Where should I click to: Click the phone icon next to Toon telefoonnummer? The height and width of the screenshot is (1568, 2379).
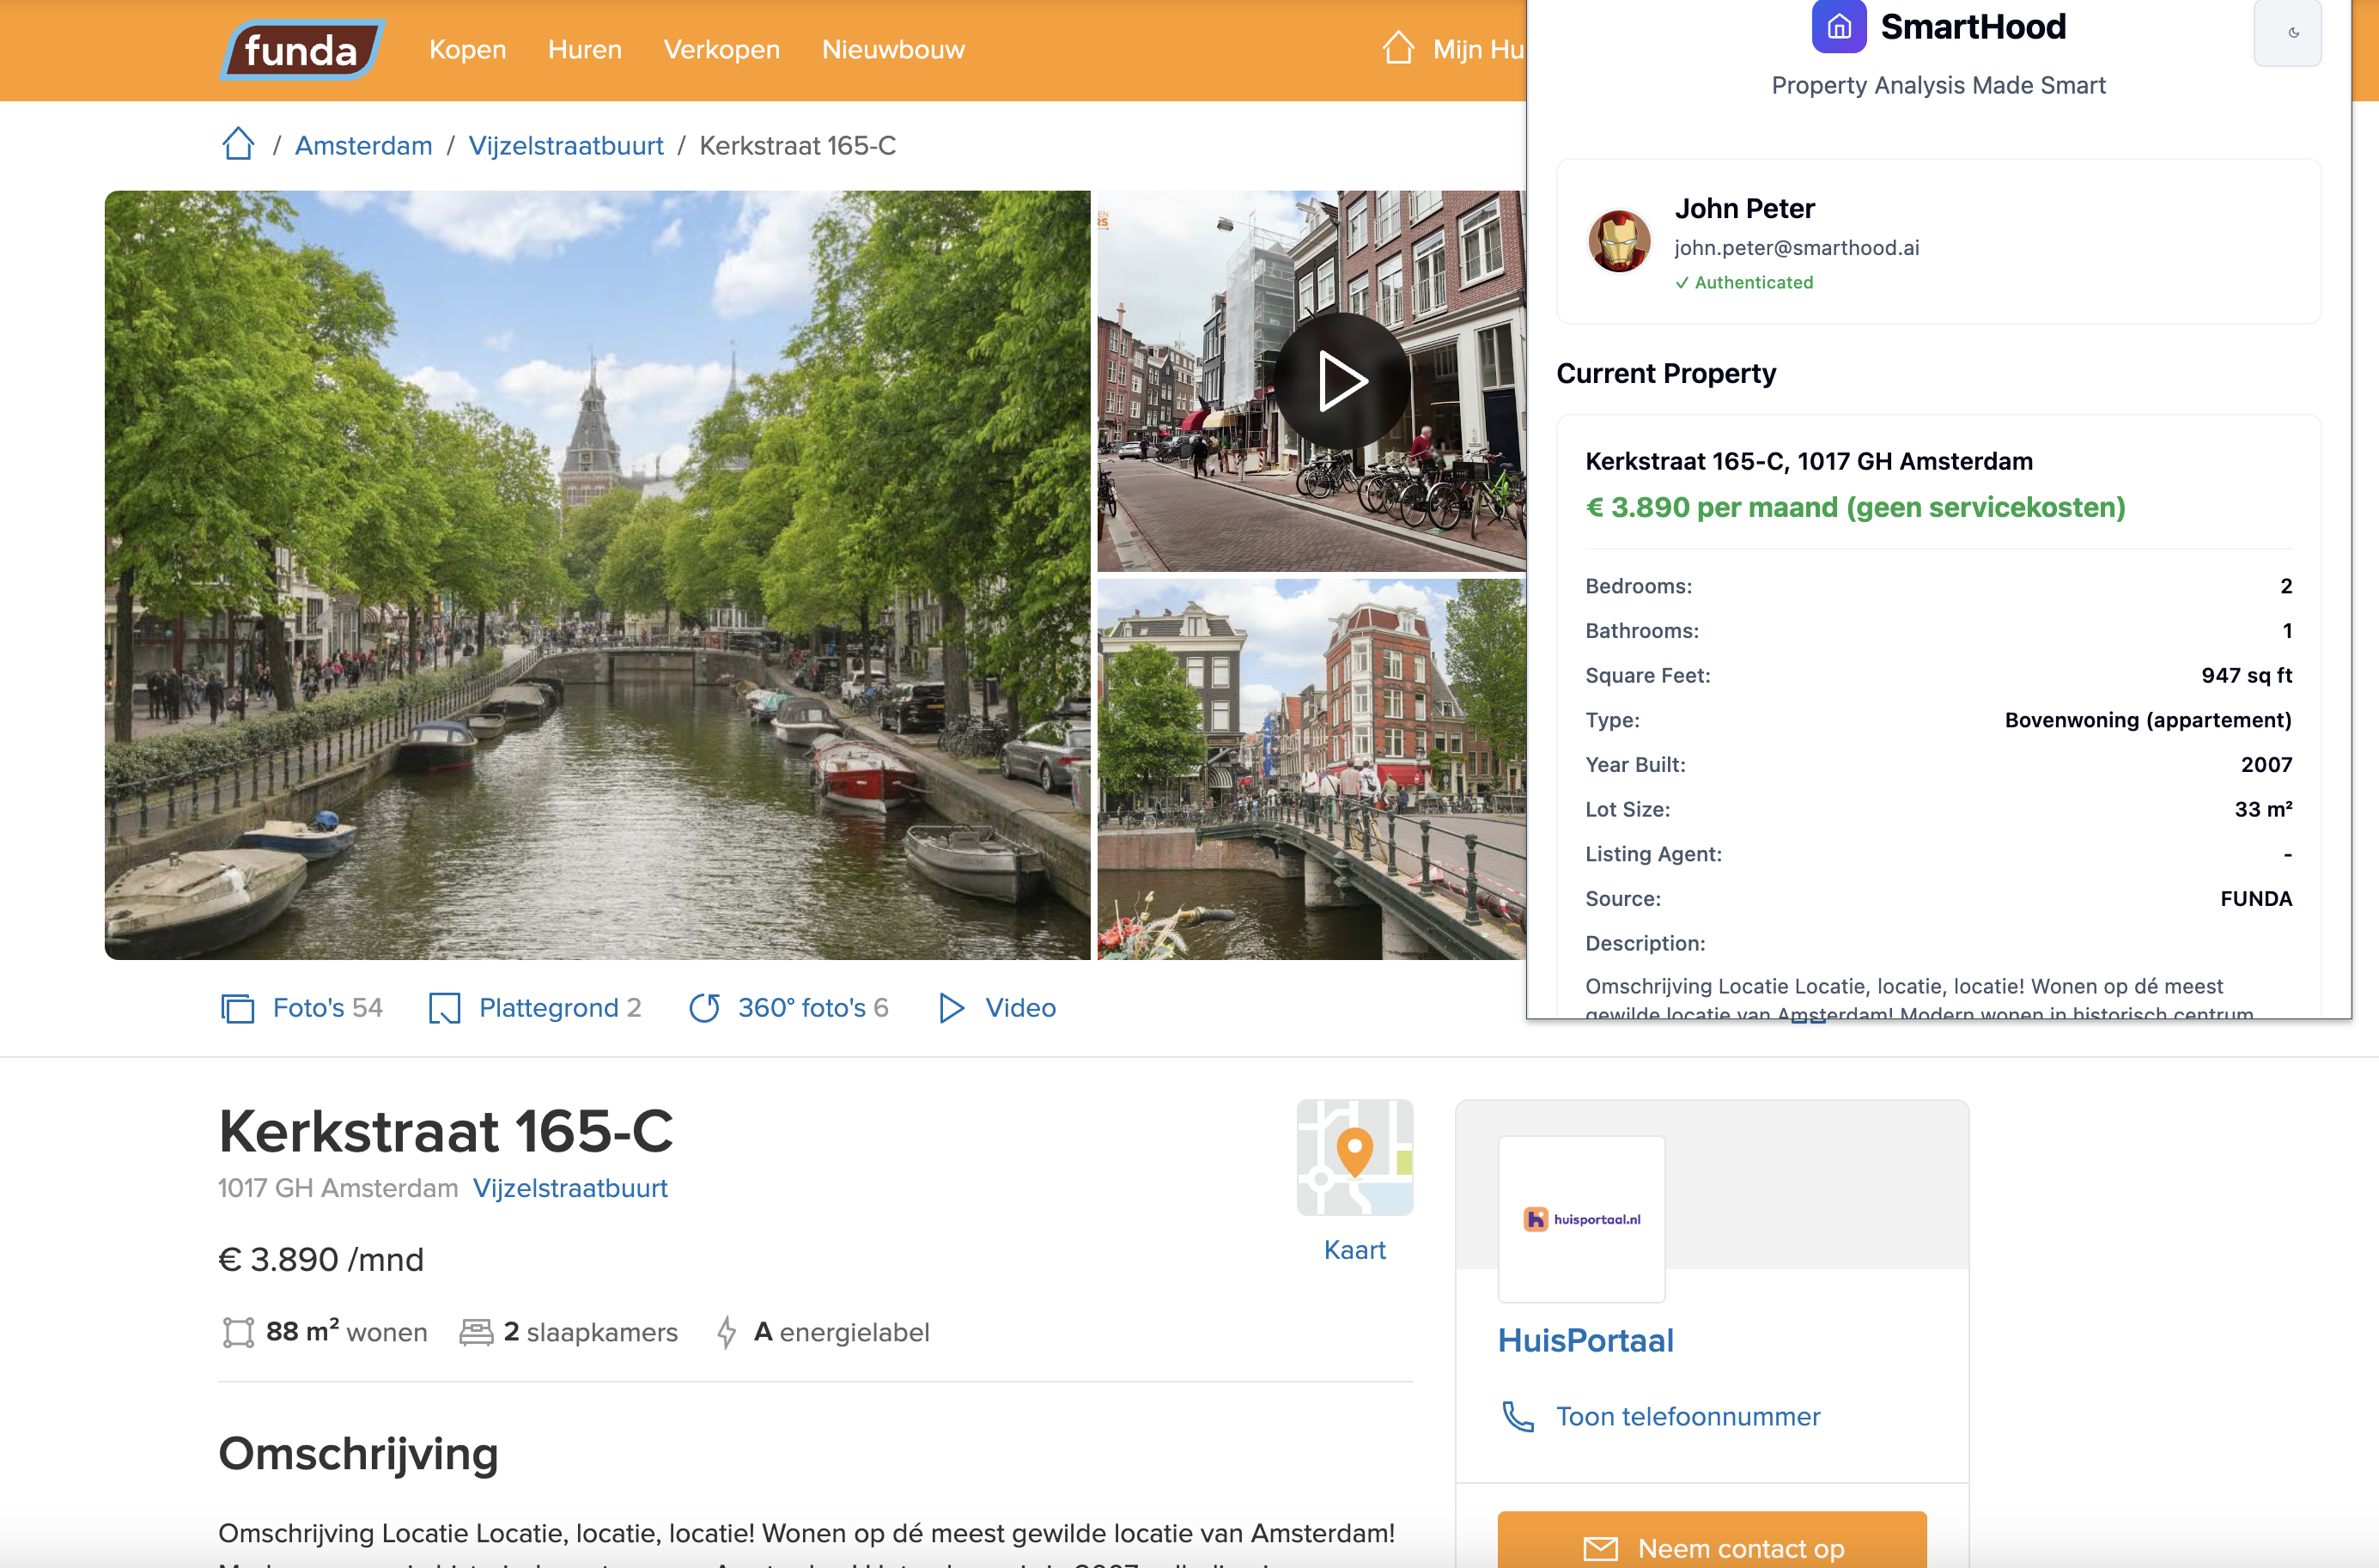tap(1518, 1416)
